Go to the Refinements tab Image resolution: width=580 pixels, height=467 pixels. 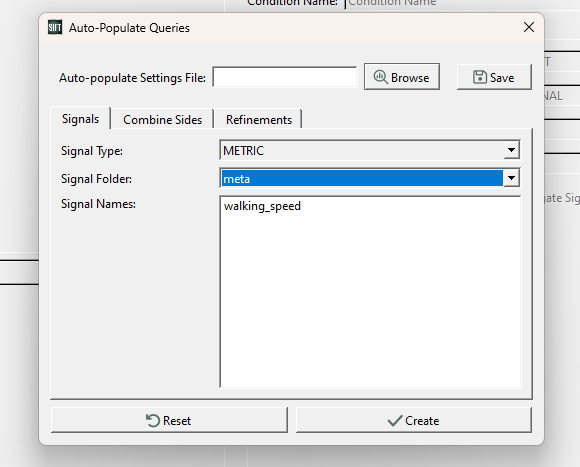click(x=259, y=119)
